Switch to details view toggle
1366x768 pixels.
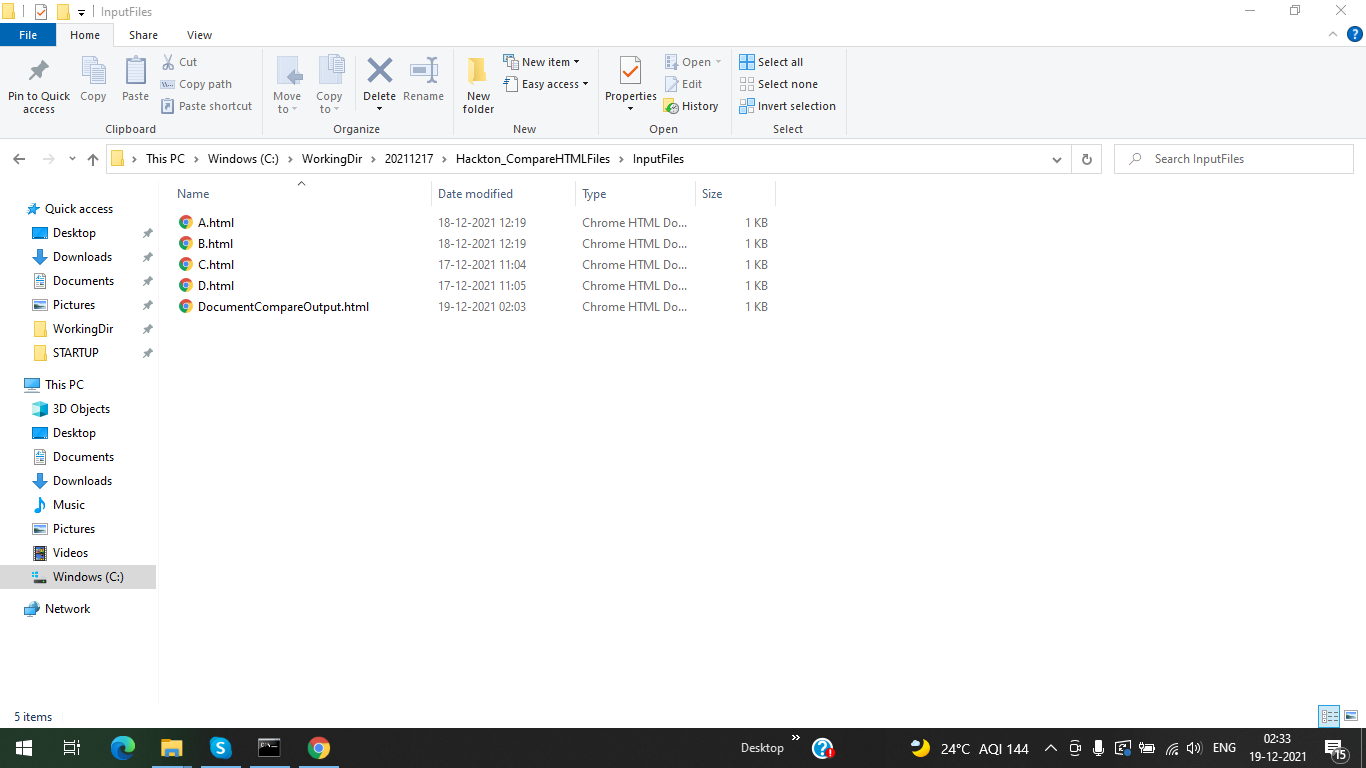[1329, 716]
